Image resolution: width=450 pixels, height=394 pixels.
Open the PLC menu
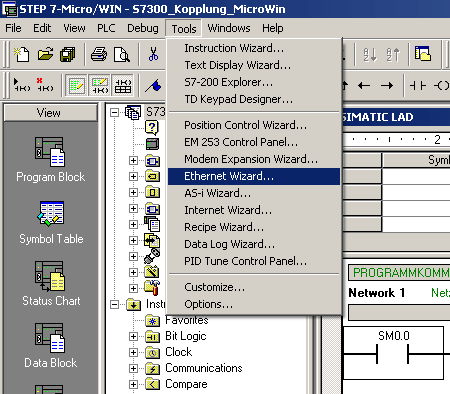point(106,28)
